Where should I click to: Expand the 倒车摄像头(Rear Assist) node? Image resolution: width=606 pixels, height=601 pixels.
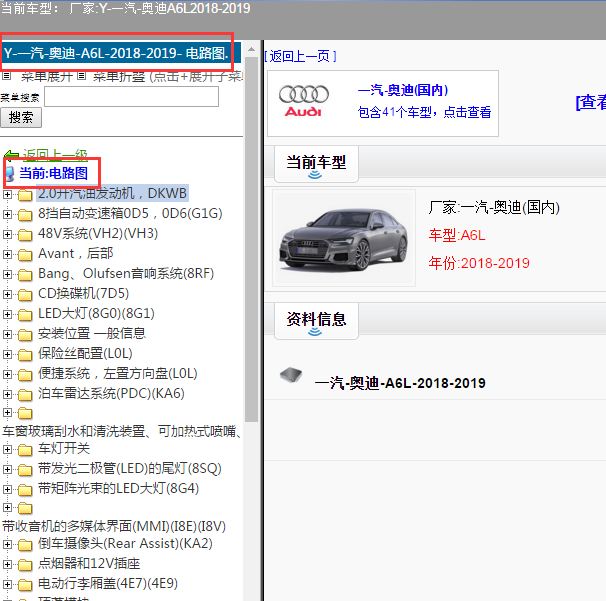click(x=7, y=545)
